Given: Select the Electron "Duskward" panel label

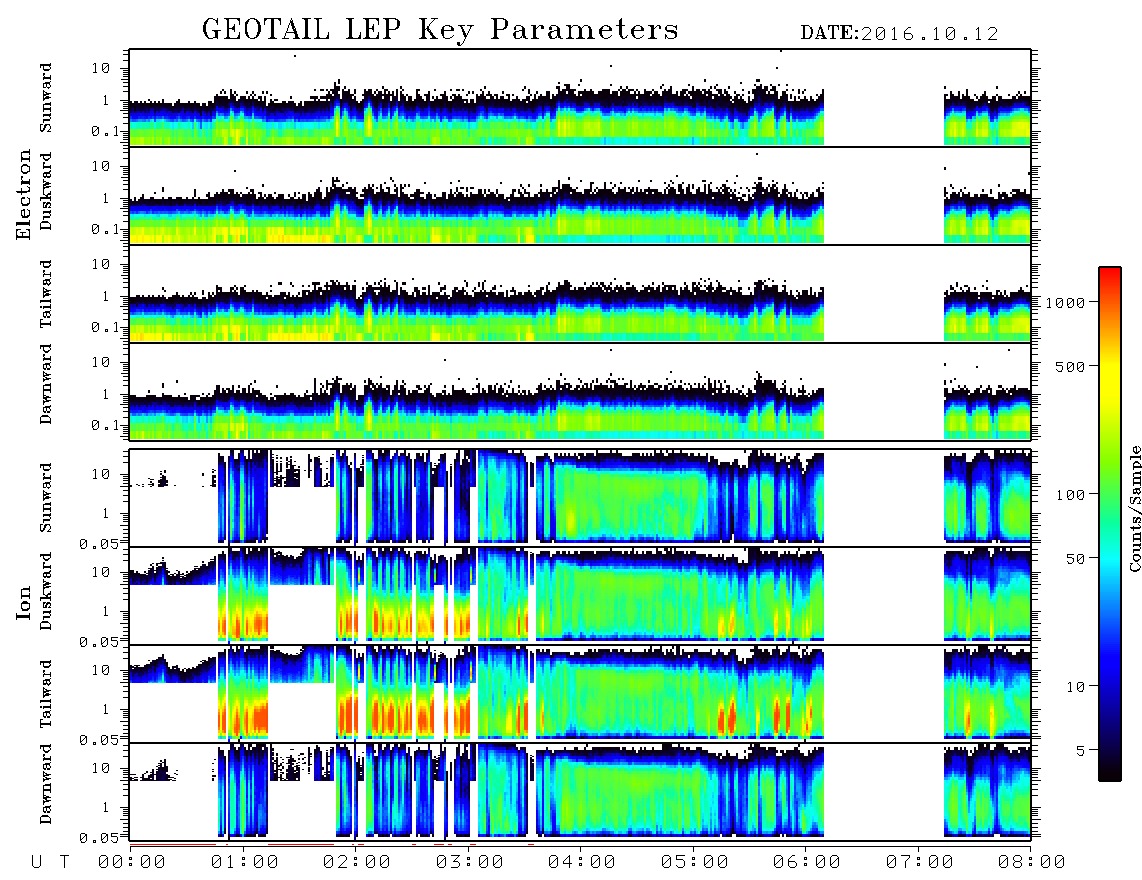Looking at the screenshot, I should pos(46,192).
